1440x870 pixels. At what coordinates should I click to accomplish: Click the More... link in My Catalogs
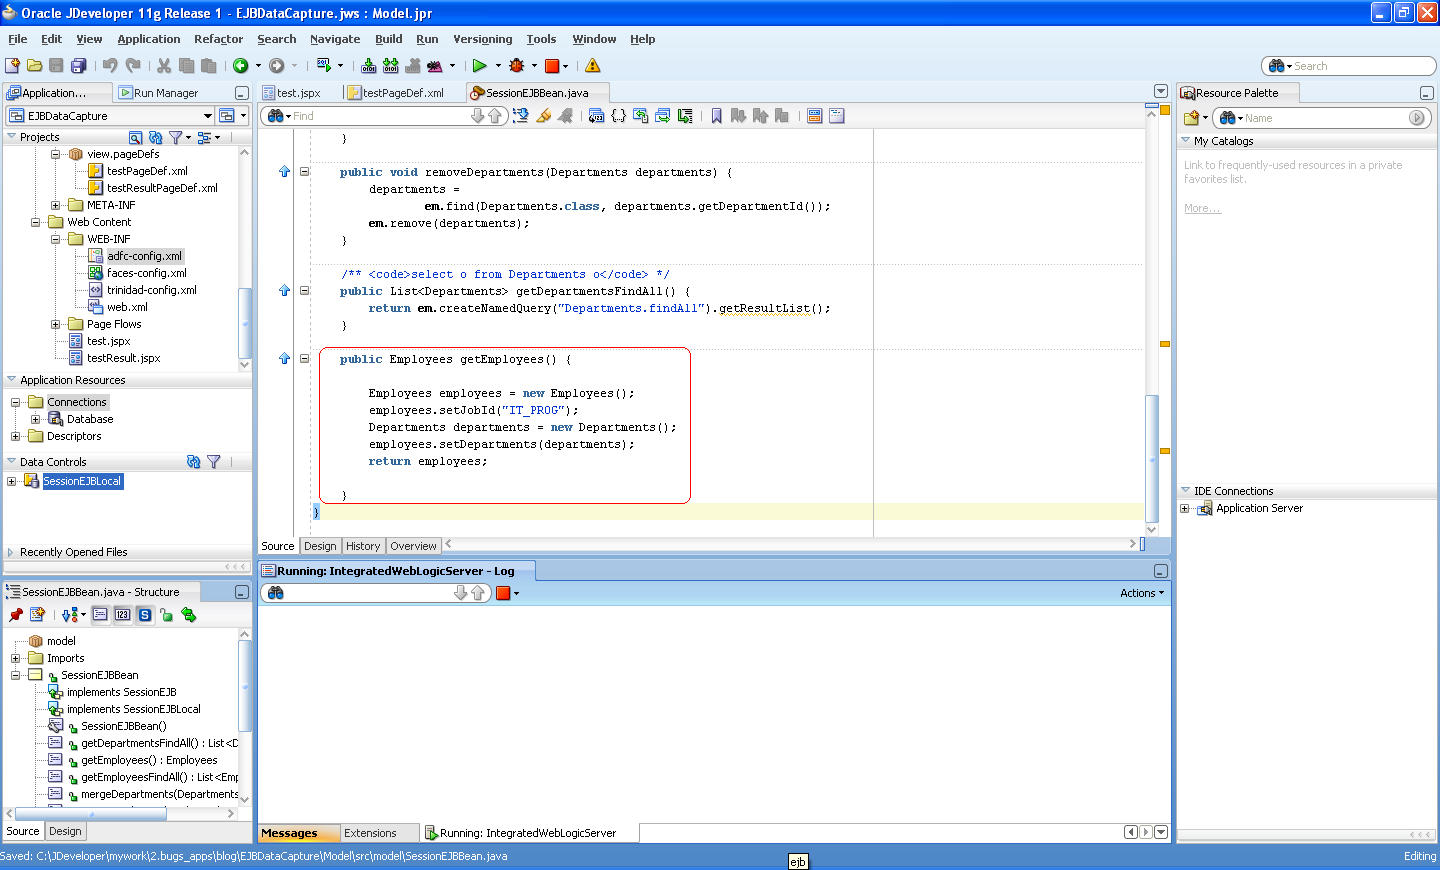[x=1201, y=207]
